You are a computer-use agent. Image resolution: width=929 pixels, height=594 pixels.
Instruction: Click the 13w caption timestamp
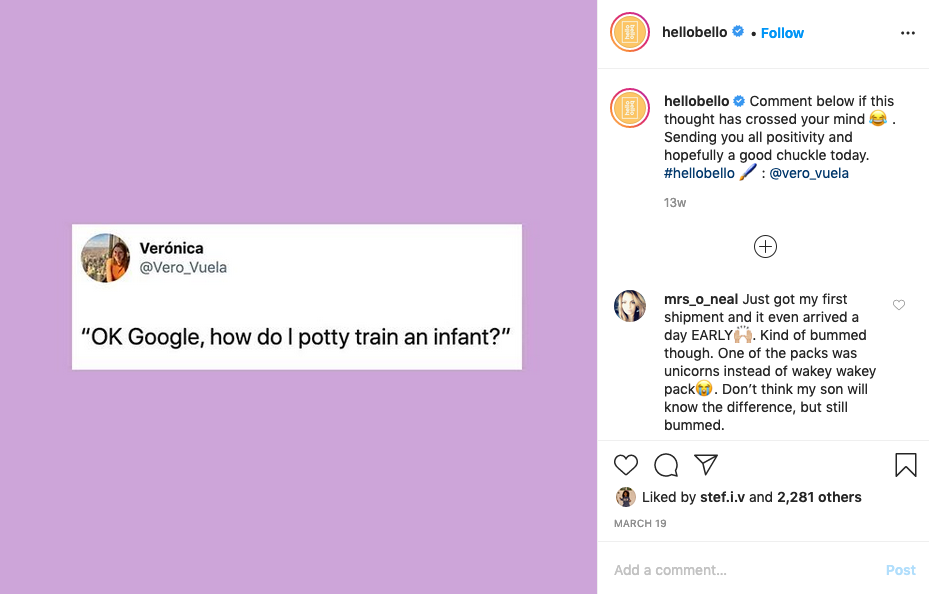click(675, 203)
